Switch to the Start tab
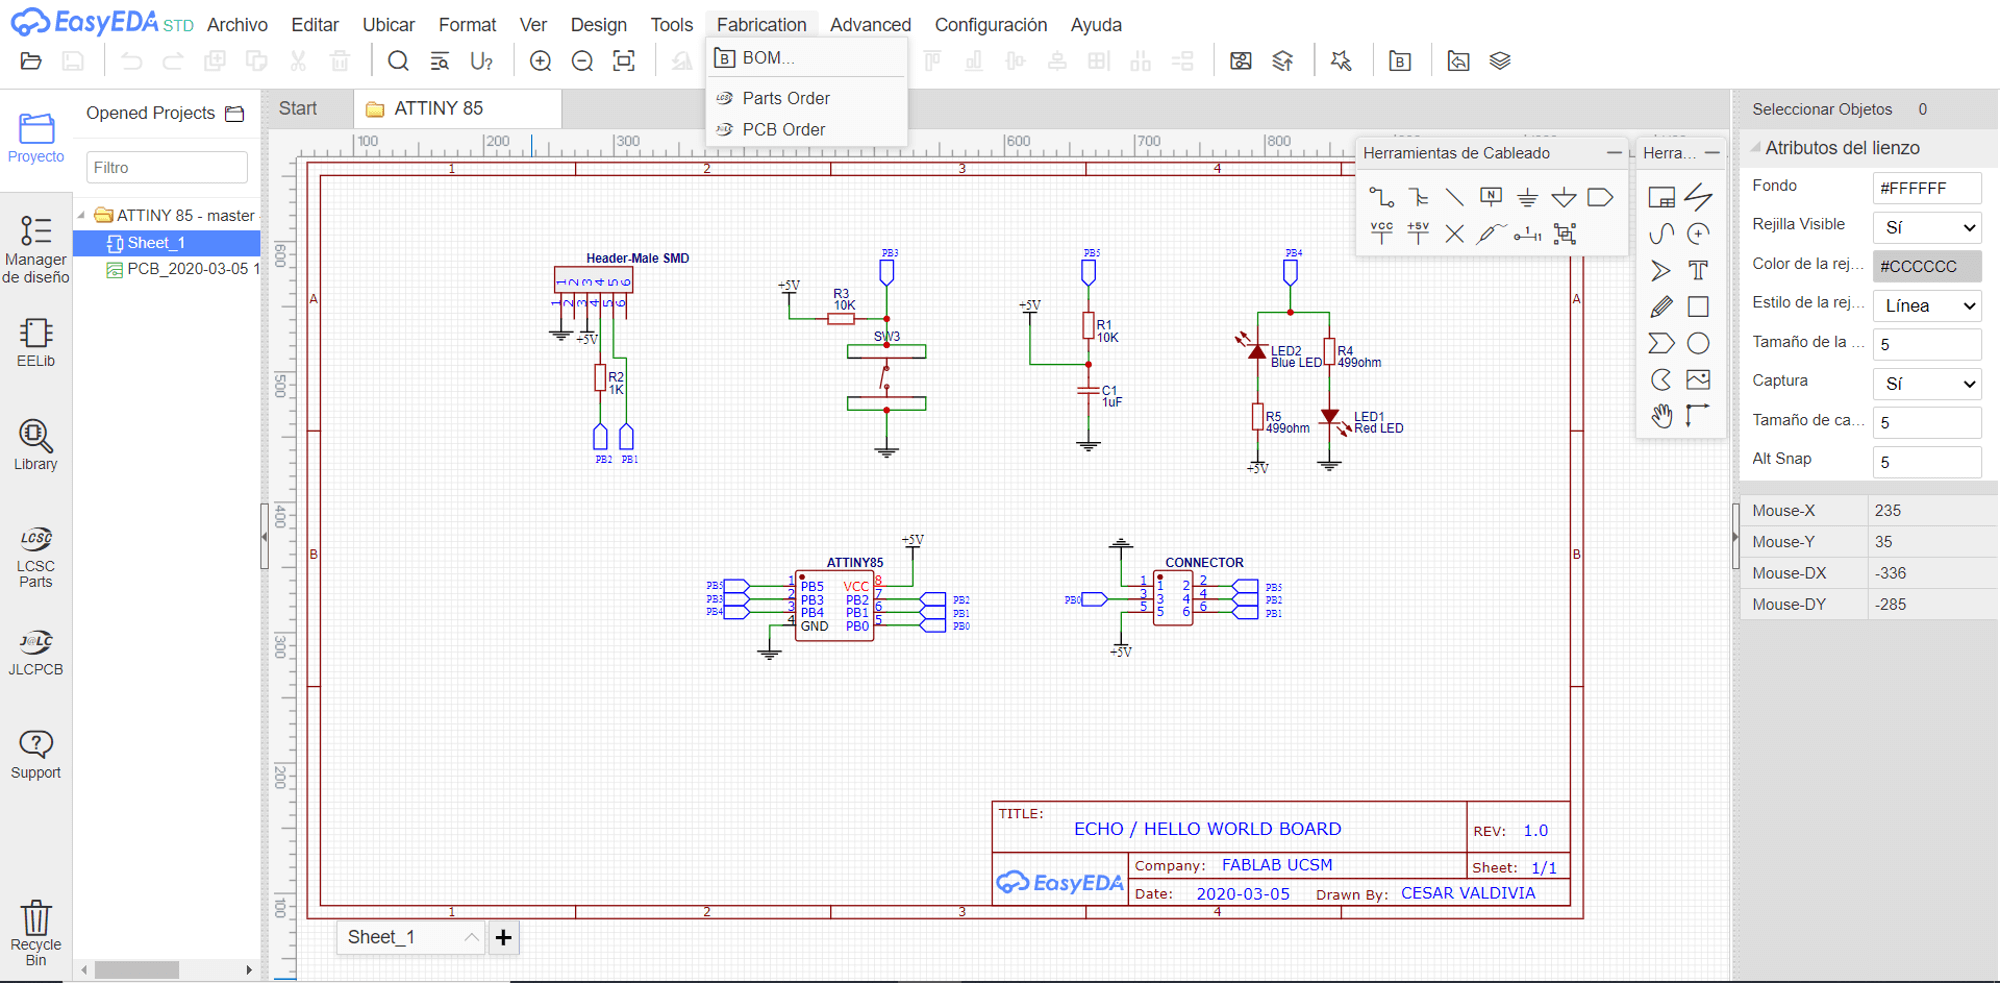2000x983 pixels. 298,108
